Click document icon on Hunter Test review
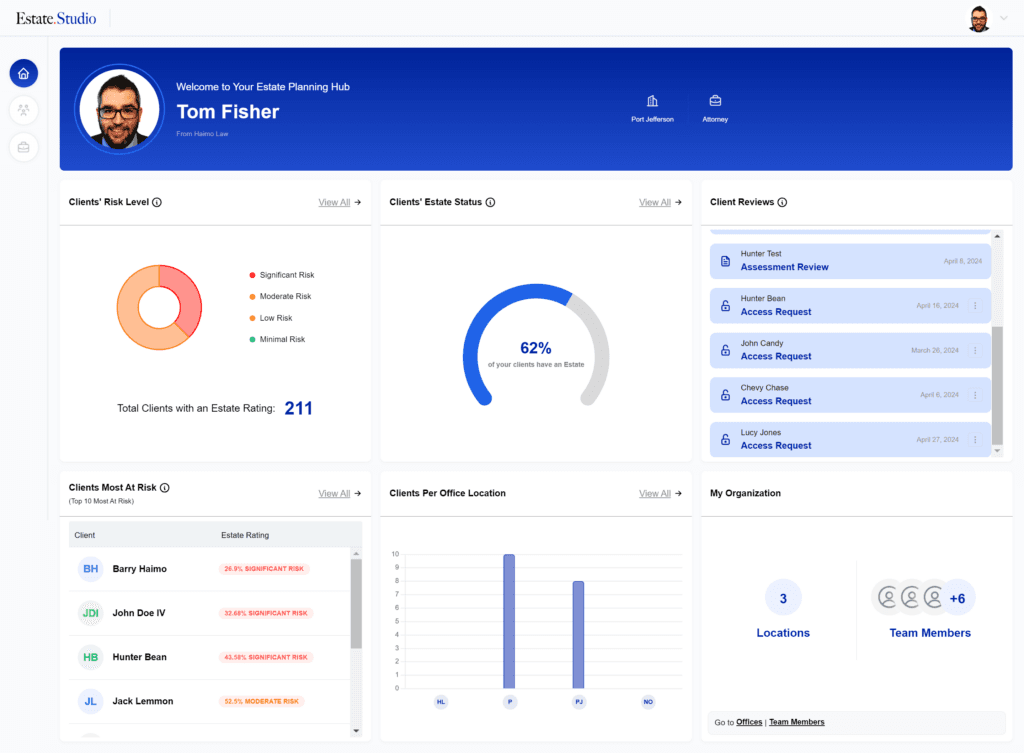Viewport: 1024px width, 753px height. click(x=726, y=261)
